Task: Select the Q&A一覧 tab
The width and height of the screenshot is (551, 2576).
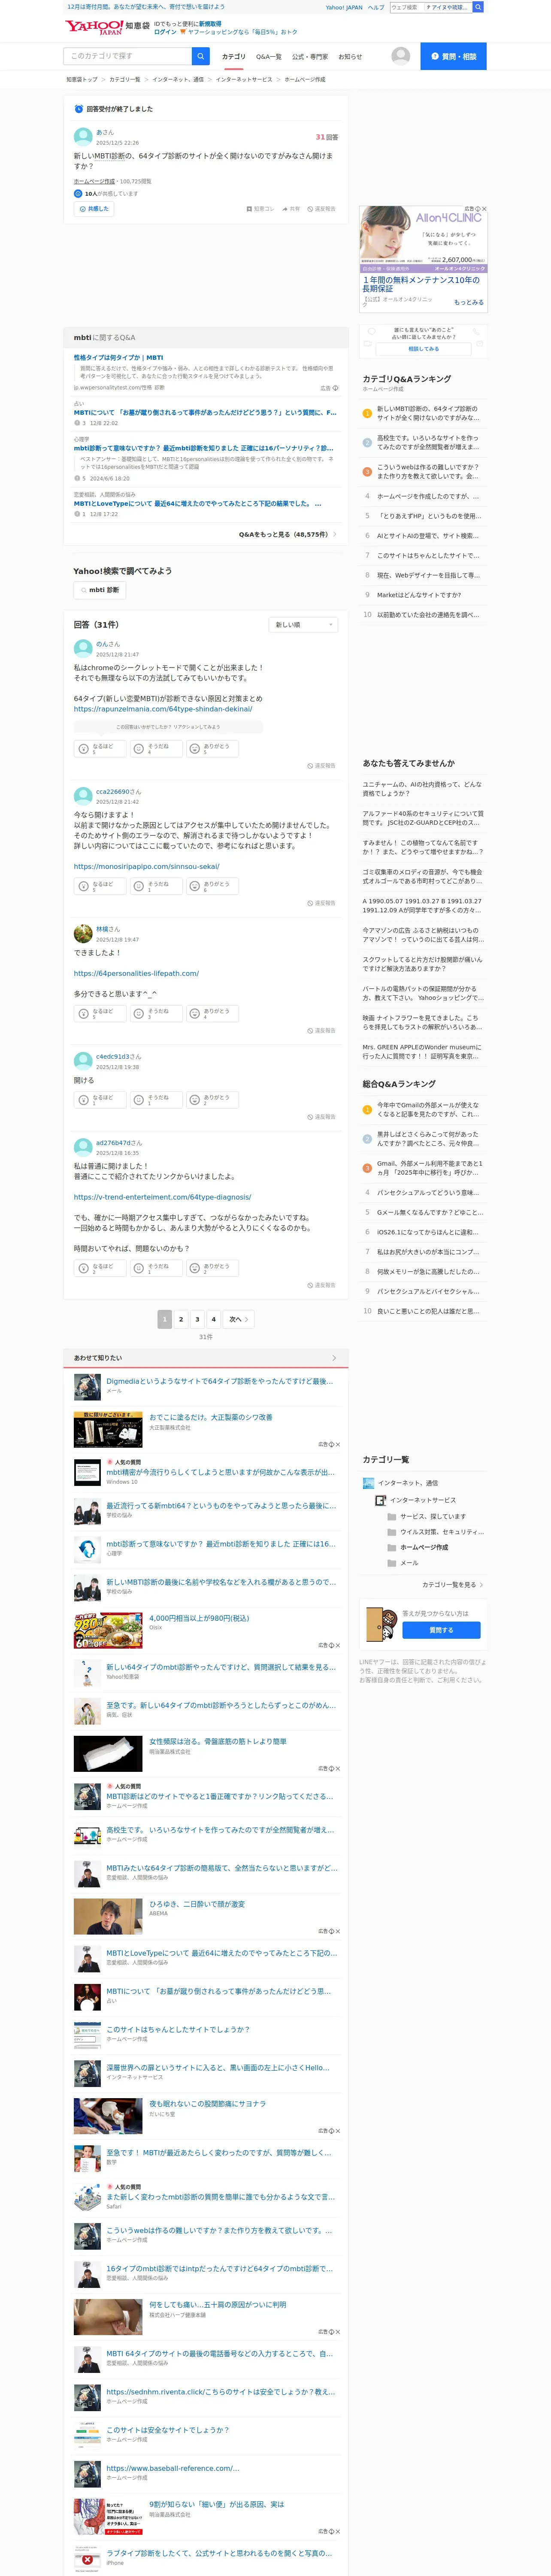Action: point(268,57)
